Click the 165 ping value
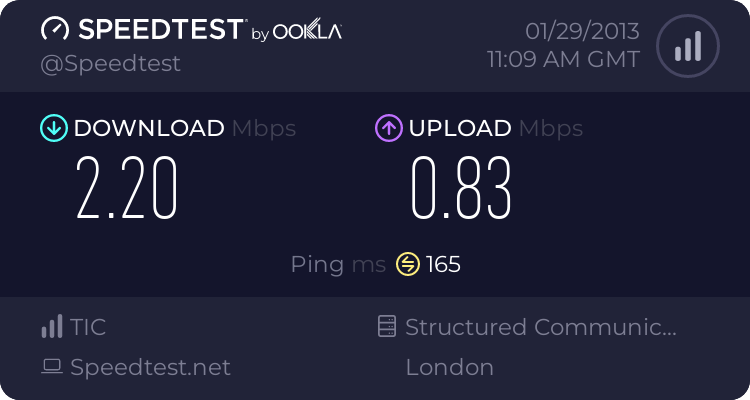750x400 pixels. click(443, 265)
